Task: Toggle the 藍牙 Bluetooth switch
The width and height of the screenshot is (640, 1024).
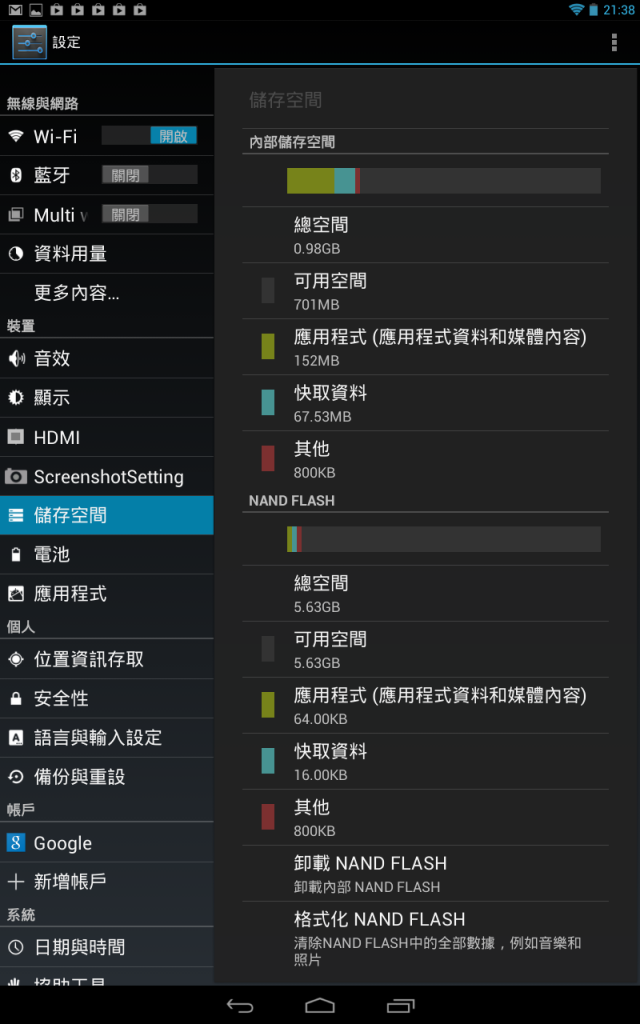Action: click(150, 174)
